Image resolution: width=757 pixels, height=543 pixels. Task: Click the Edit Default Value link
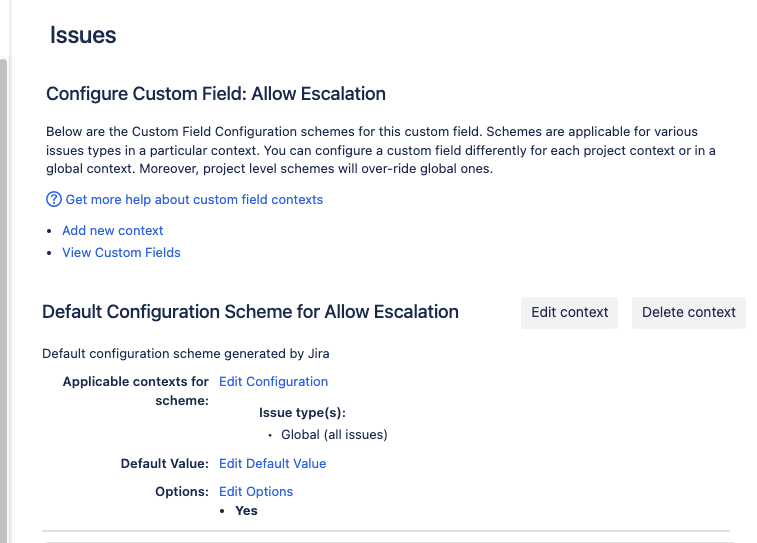click(272, 463)
